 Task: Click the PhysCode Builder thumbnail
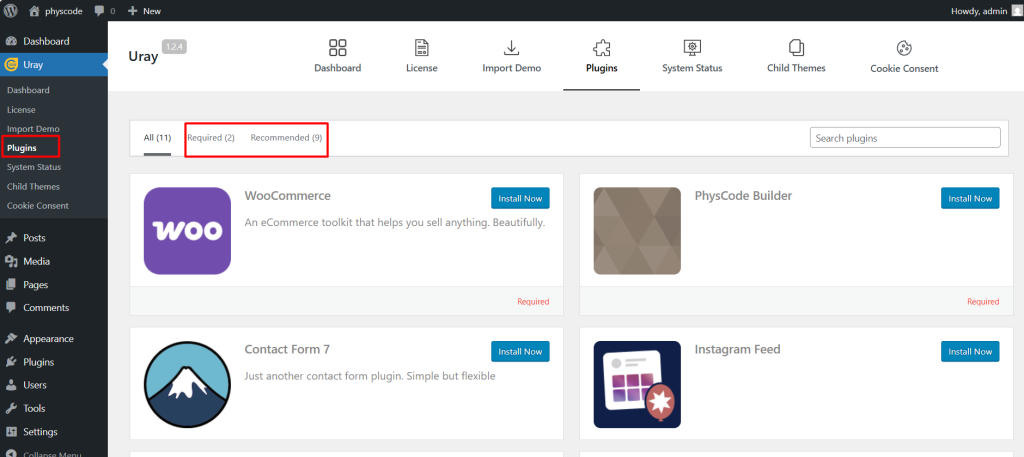(637, 231)
